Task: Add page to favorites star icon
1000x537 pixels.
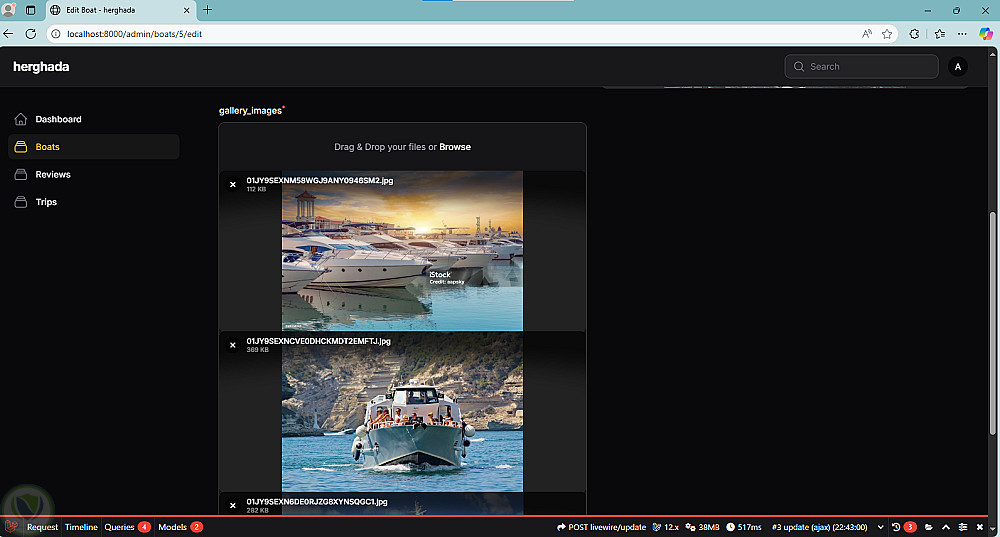Action: click(887, 34)
